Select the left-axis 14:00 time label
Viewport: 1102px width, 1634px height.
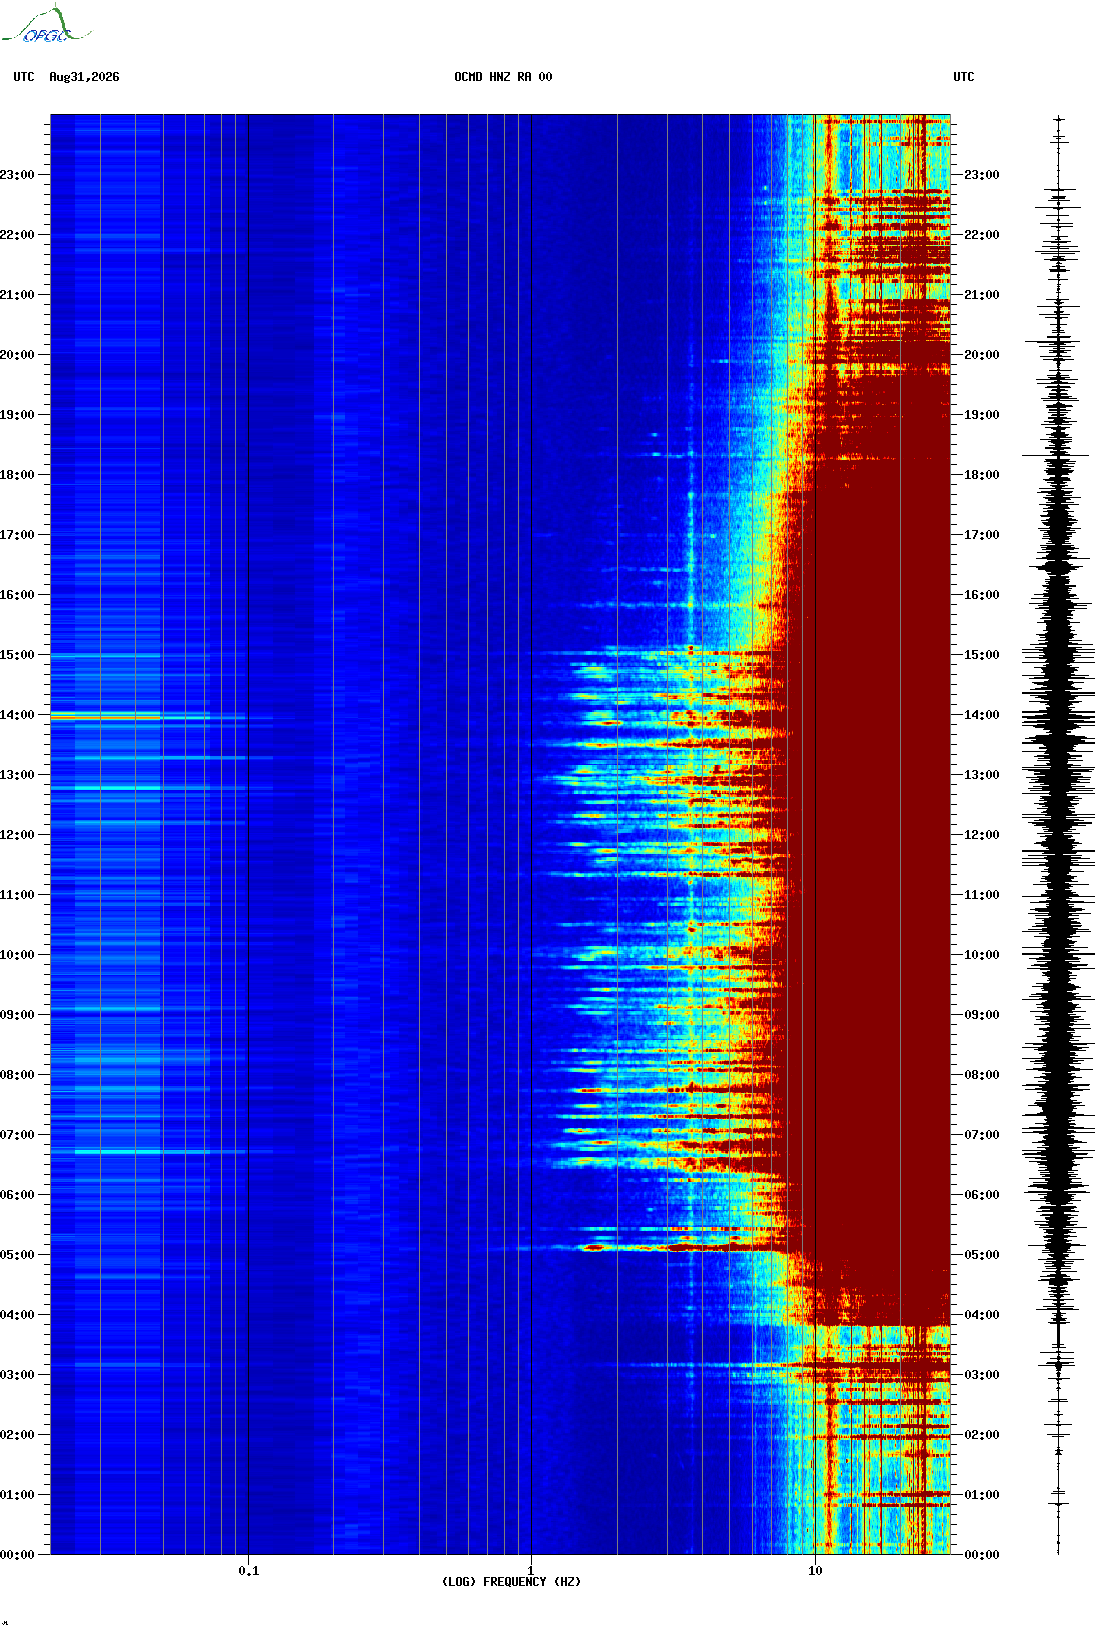pos(17,715)
